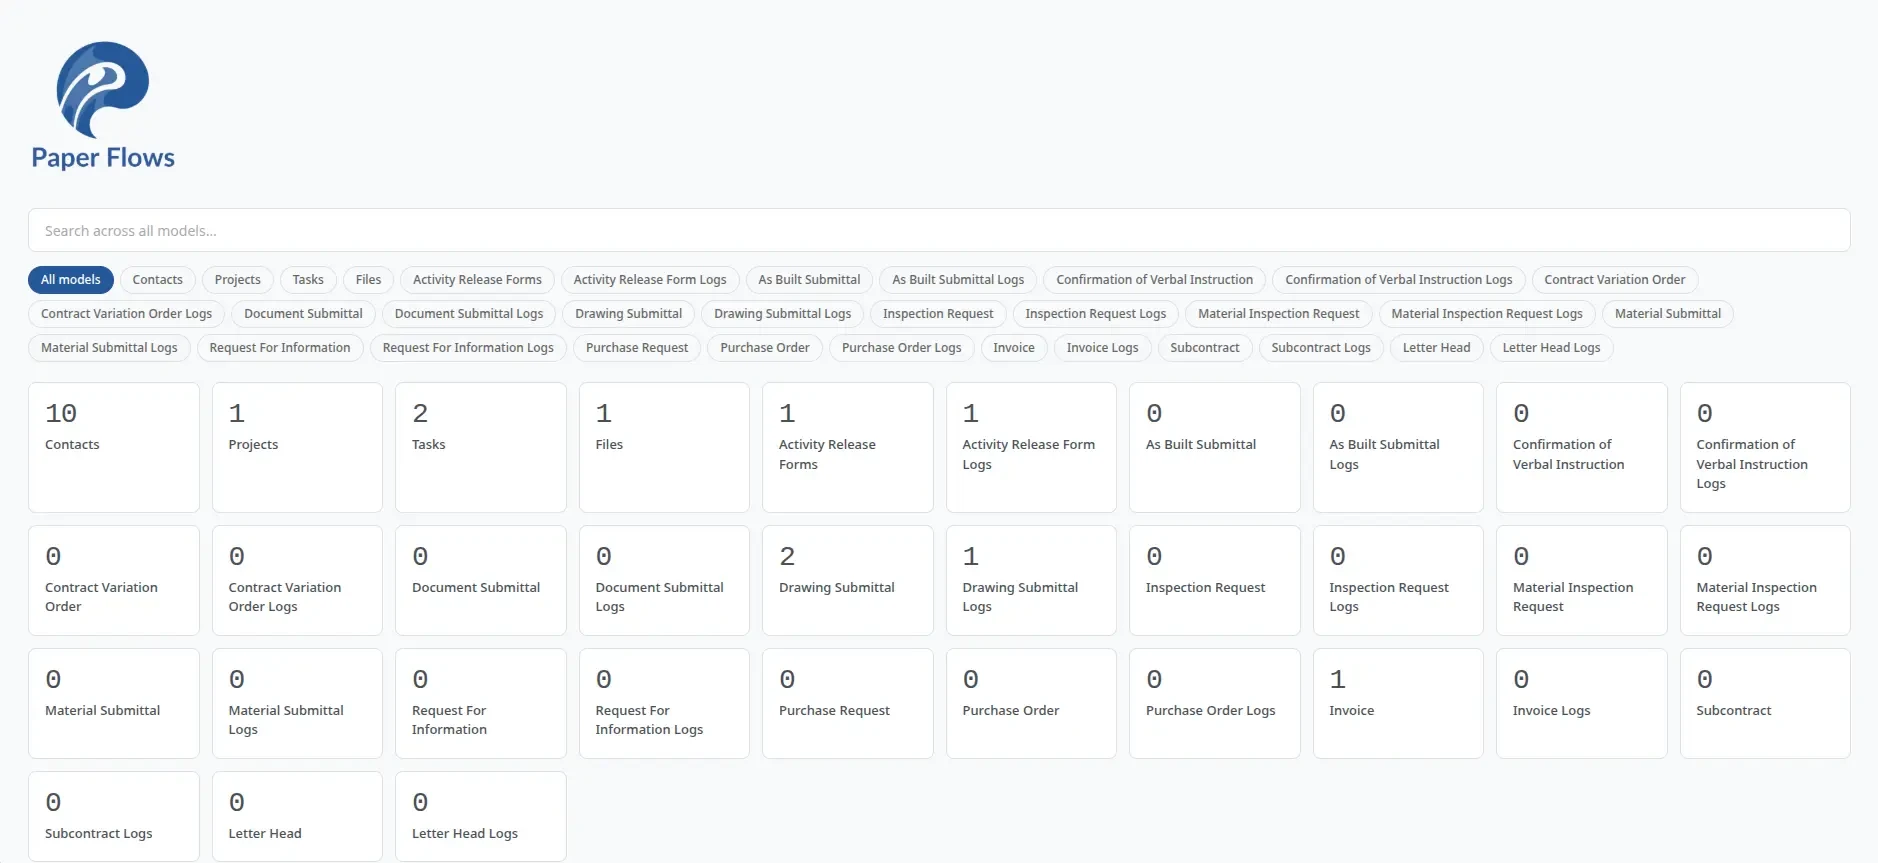Viewport: 1878px width, 863px height.
Task: Open the Tasks card showing 2
Action: (x=481, y=447)
